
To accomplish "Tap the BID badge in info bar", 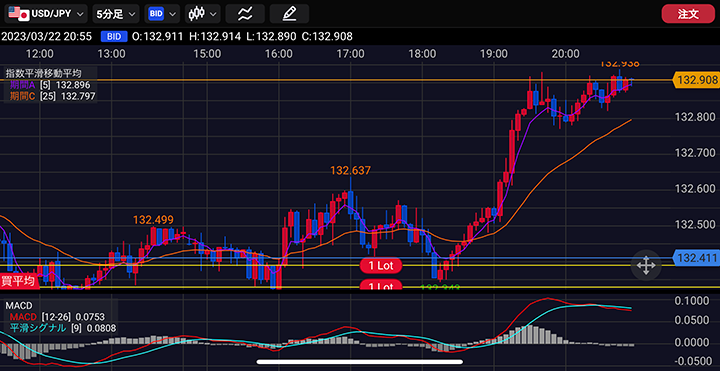I will pyautogui.click(x=113, y=37).
